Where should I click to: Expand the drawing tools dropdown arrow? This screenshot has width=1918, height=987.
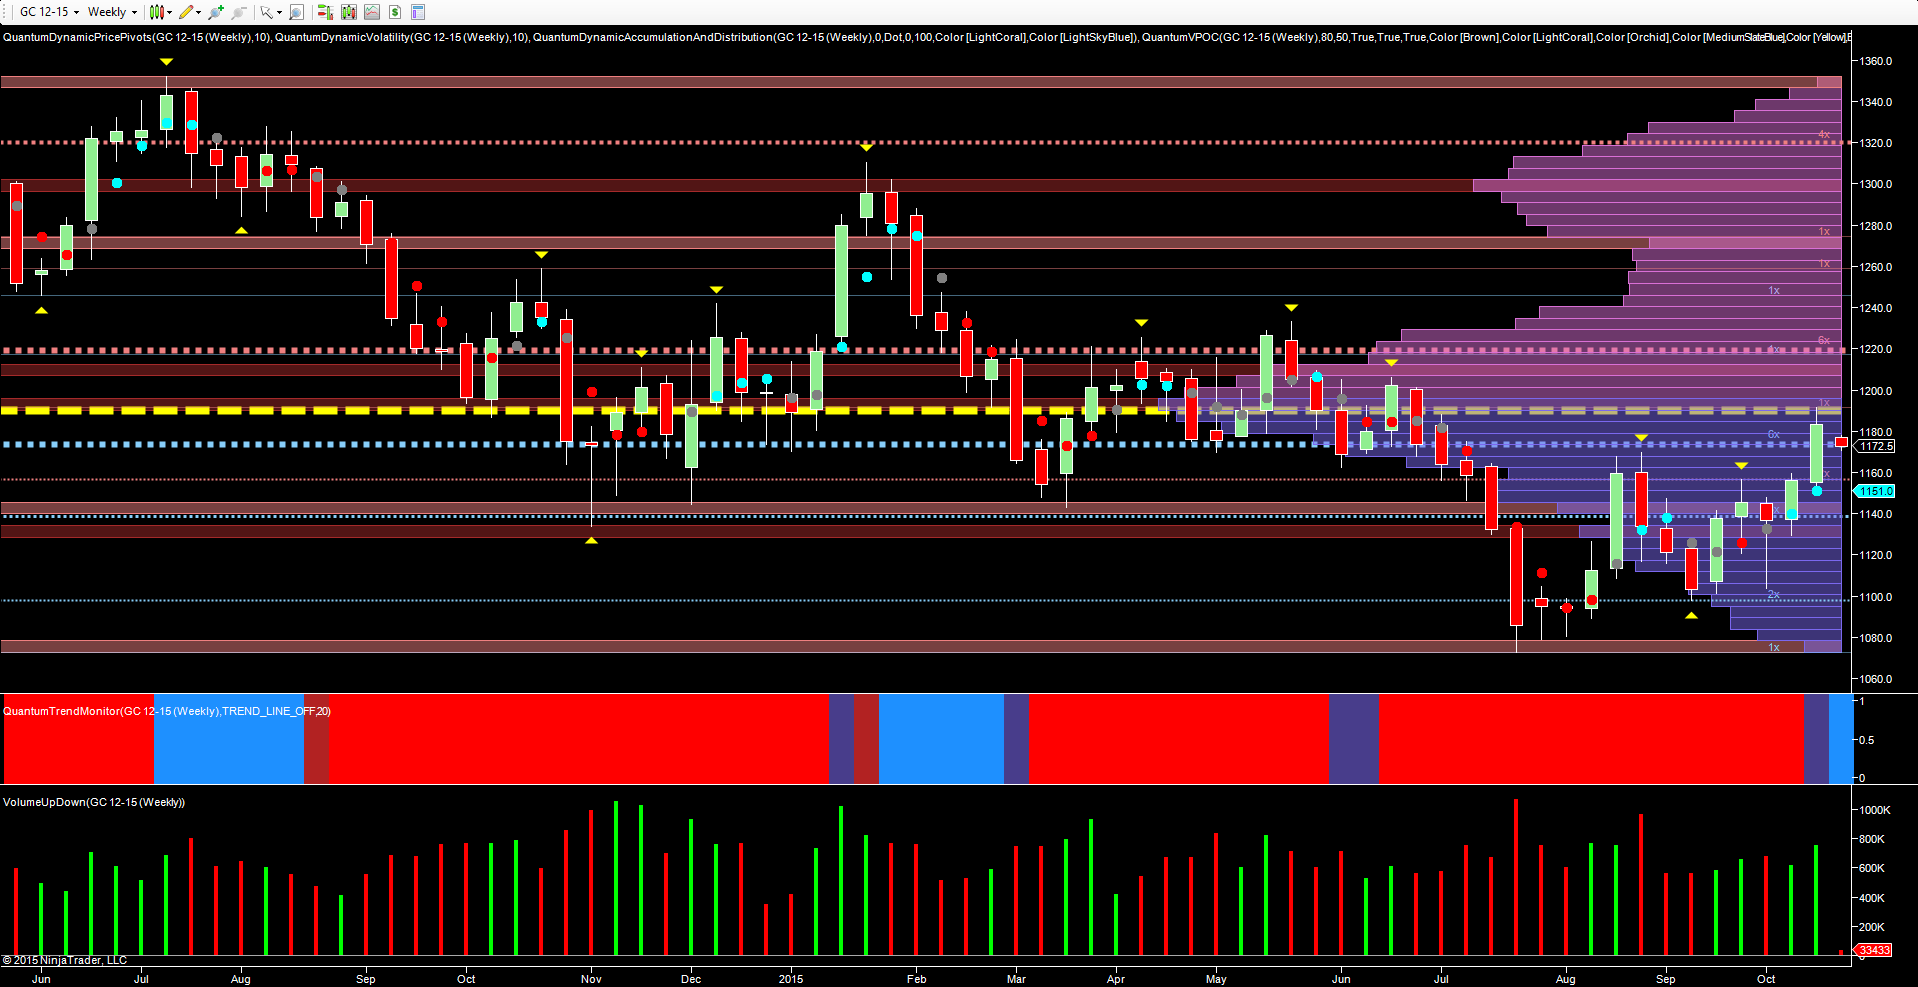199,13
